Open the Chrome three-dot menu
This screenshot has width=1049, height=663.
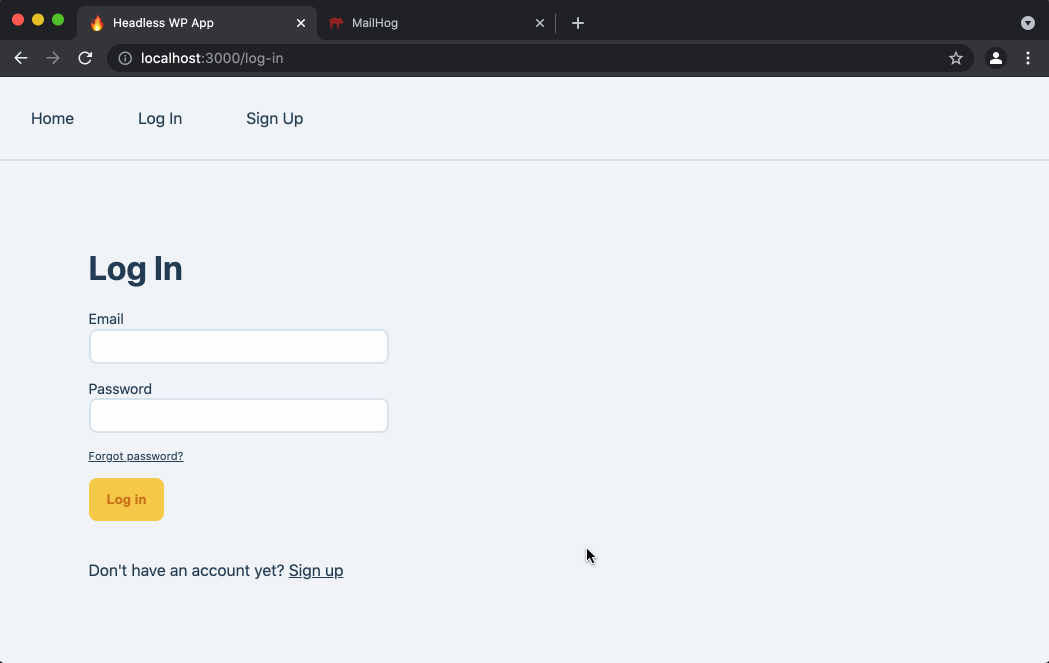(1028, 58)
